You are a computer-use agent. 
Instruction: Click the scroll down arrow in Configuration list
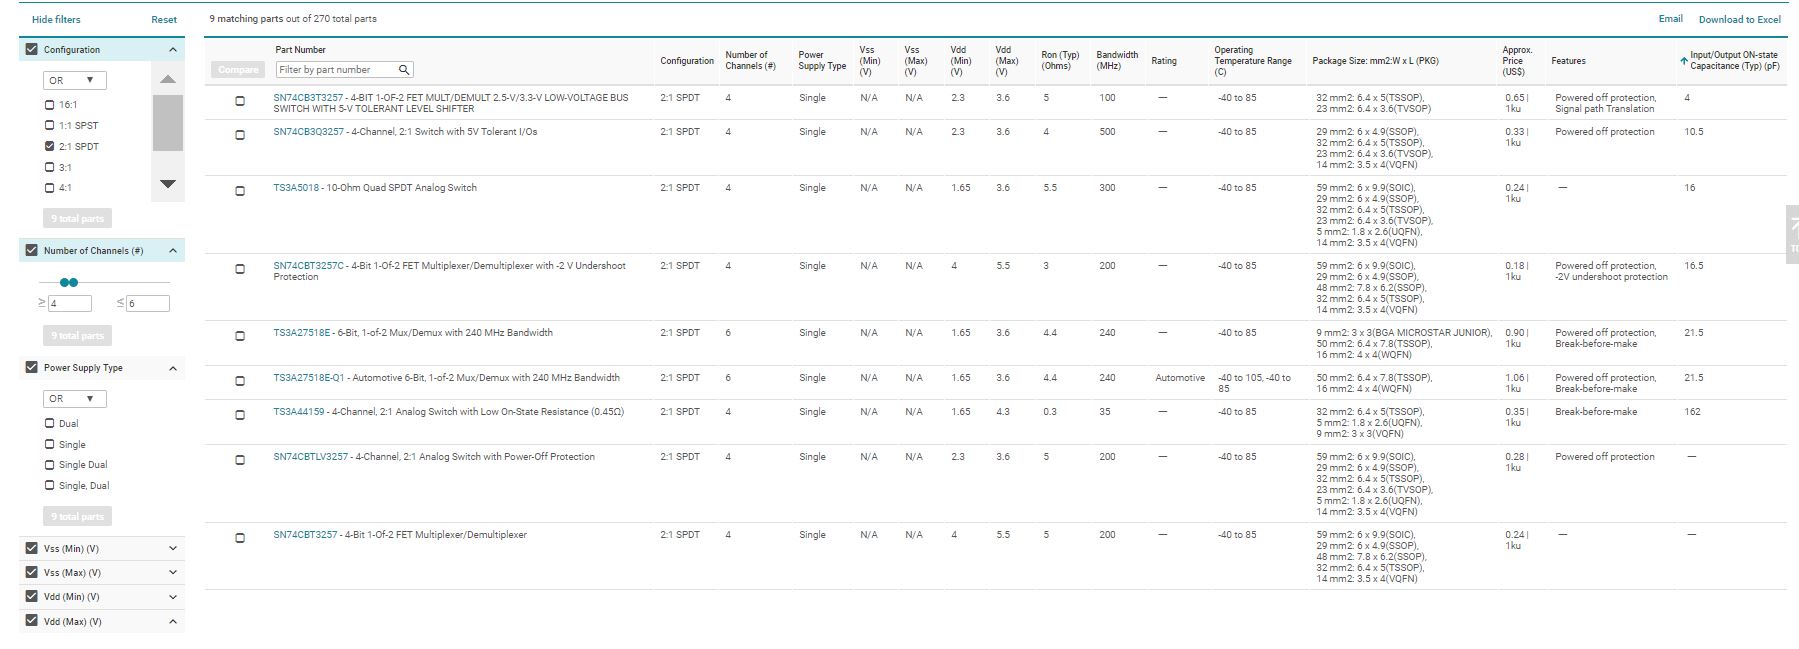(x=168, y=184)
